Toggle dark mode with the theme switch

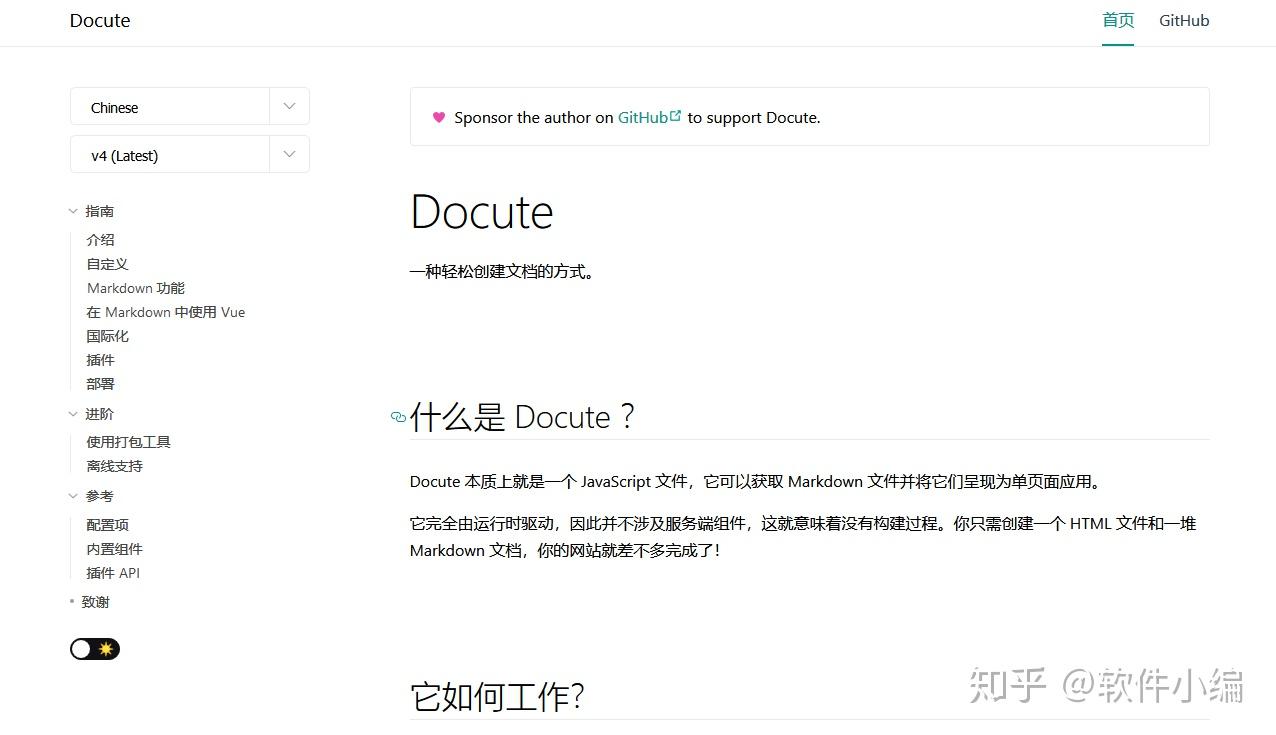(x=94, y=649)
